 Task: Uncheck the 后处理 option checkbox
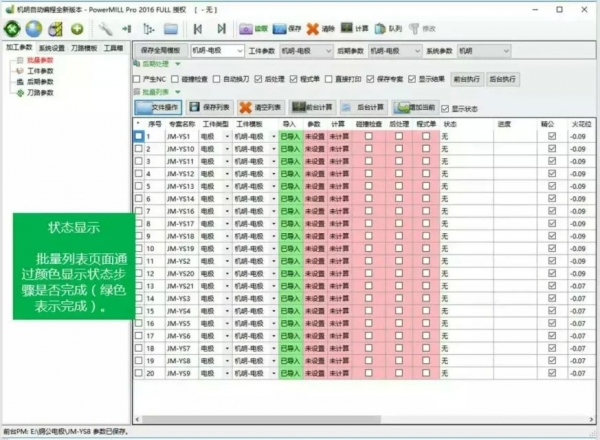(258, 79)
